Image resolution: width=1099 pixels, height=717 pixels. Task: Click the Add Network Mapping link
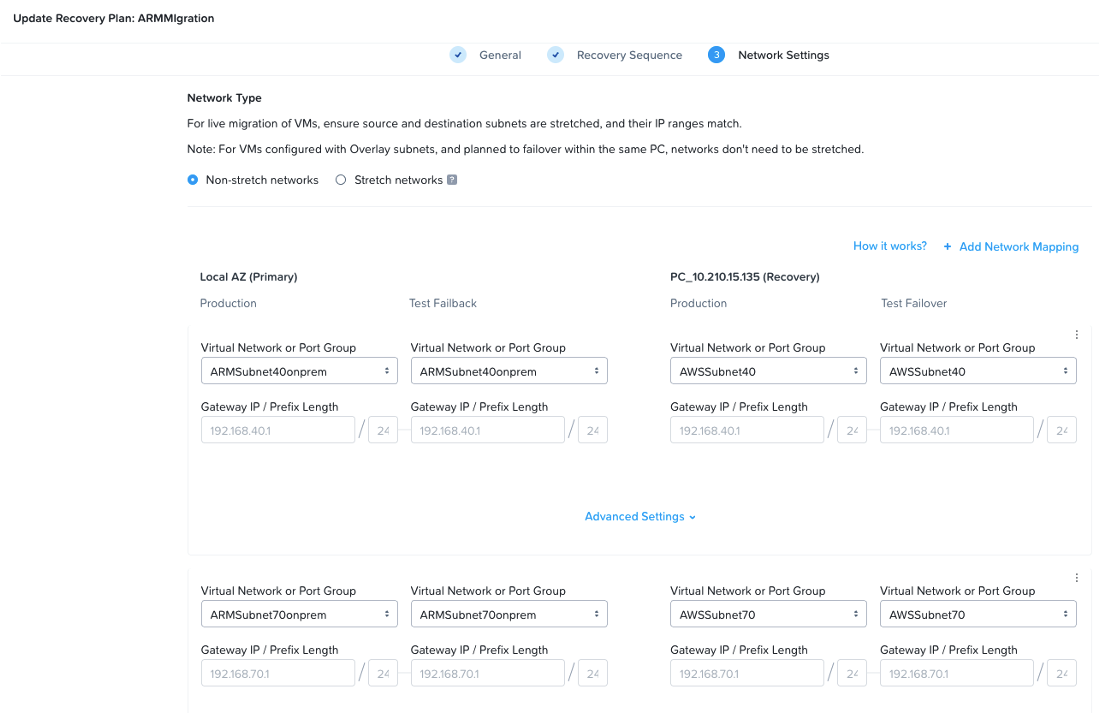[1018, 247]
